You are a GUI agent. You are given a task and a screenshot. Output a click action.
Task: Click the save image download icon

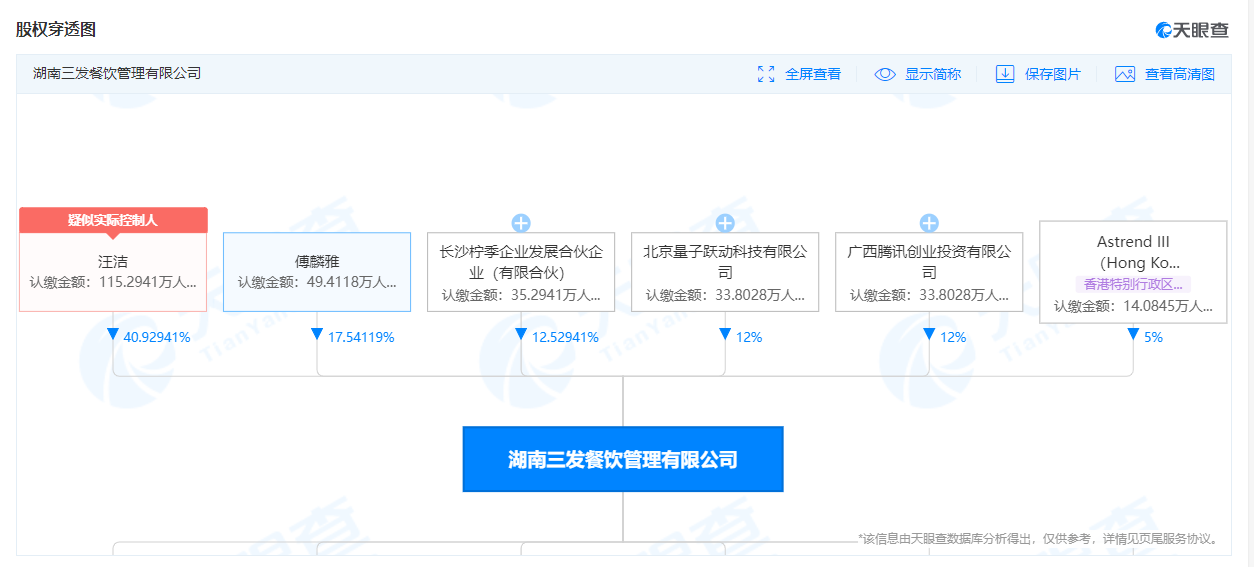pyautogui.click(x=1005, y=74)
